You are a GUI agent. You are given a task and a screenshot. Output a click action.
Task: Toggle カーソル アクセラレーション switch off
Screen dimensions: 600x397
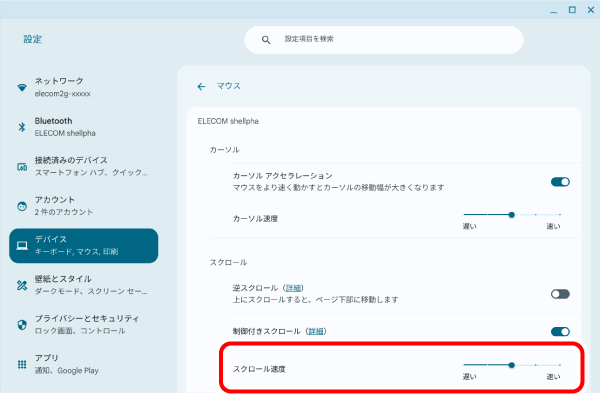coord(560,182)
